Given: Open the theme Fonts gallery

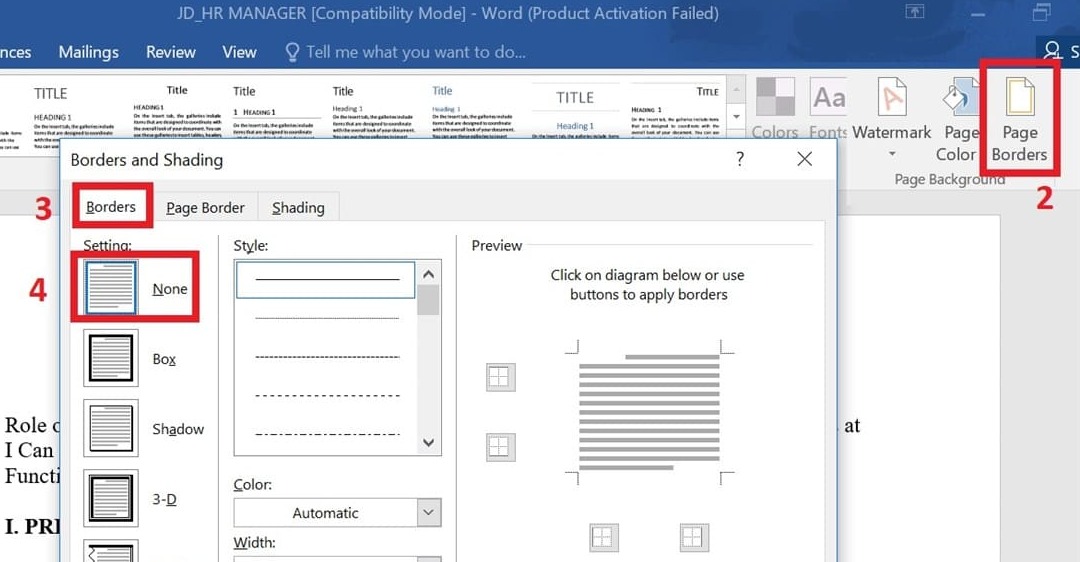Looking at the screenshot, I should [828, 108].
